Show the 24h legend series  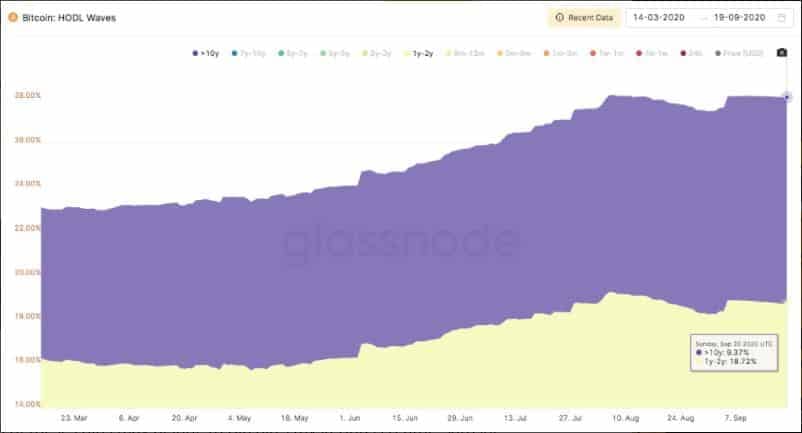coord(692,53)
